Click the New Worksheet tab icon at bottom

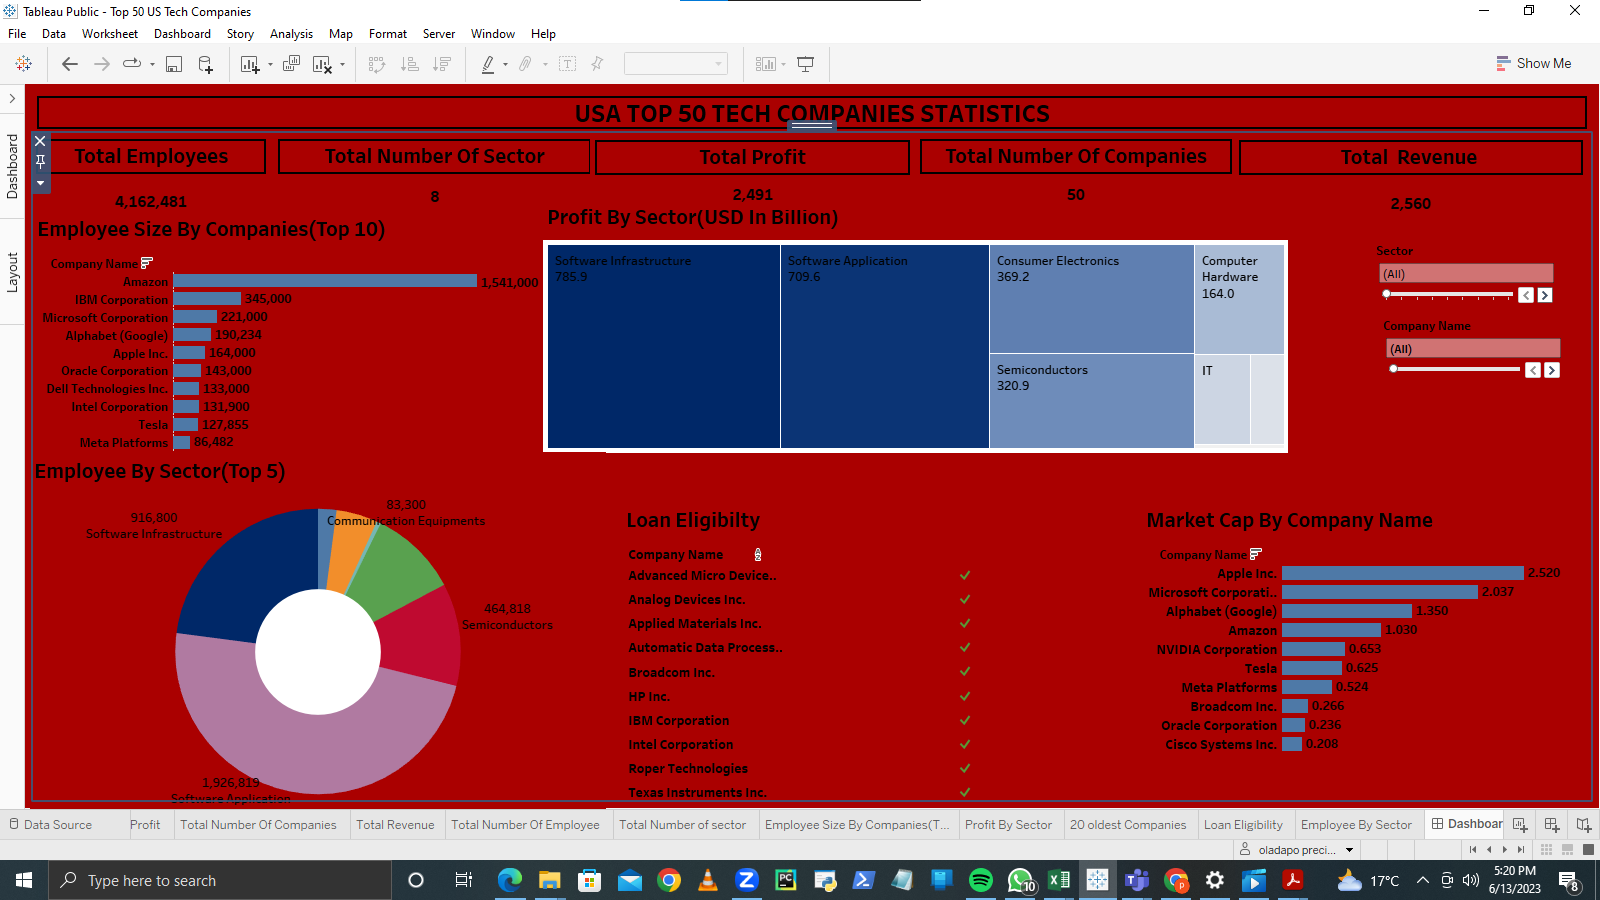(x=1520, y=825)
